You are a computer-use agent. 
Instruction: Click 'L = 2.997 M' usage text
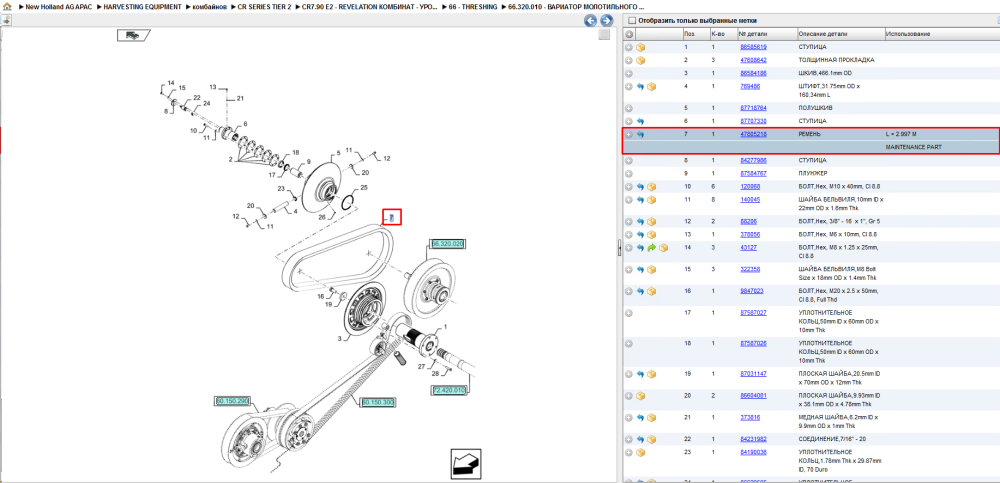901,135
